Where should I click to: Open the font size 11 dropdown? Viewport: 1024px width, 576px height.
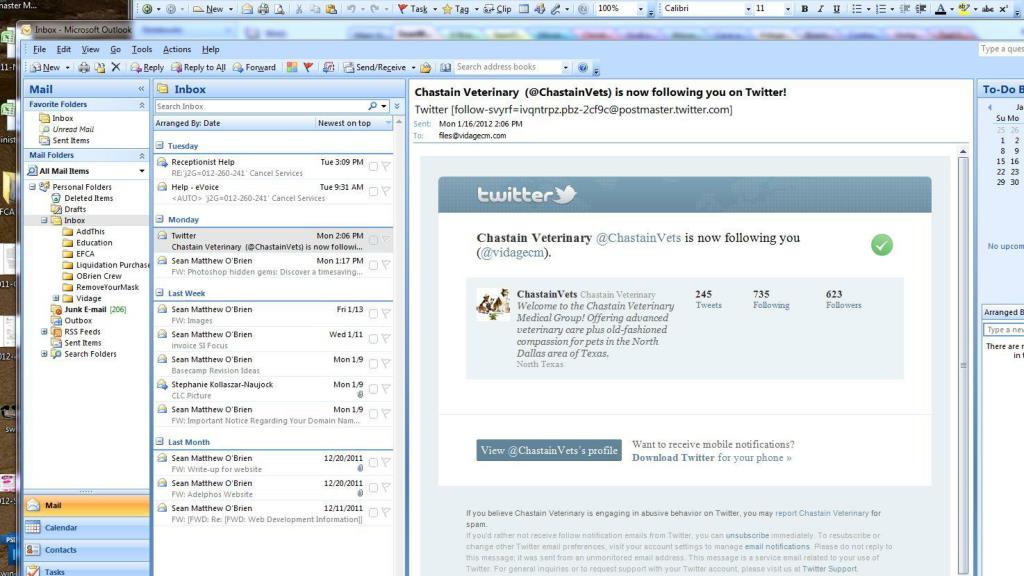click(788, 9)
